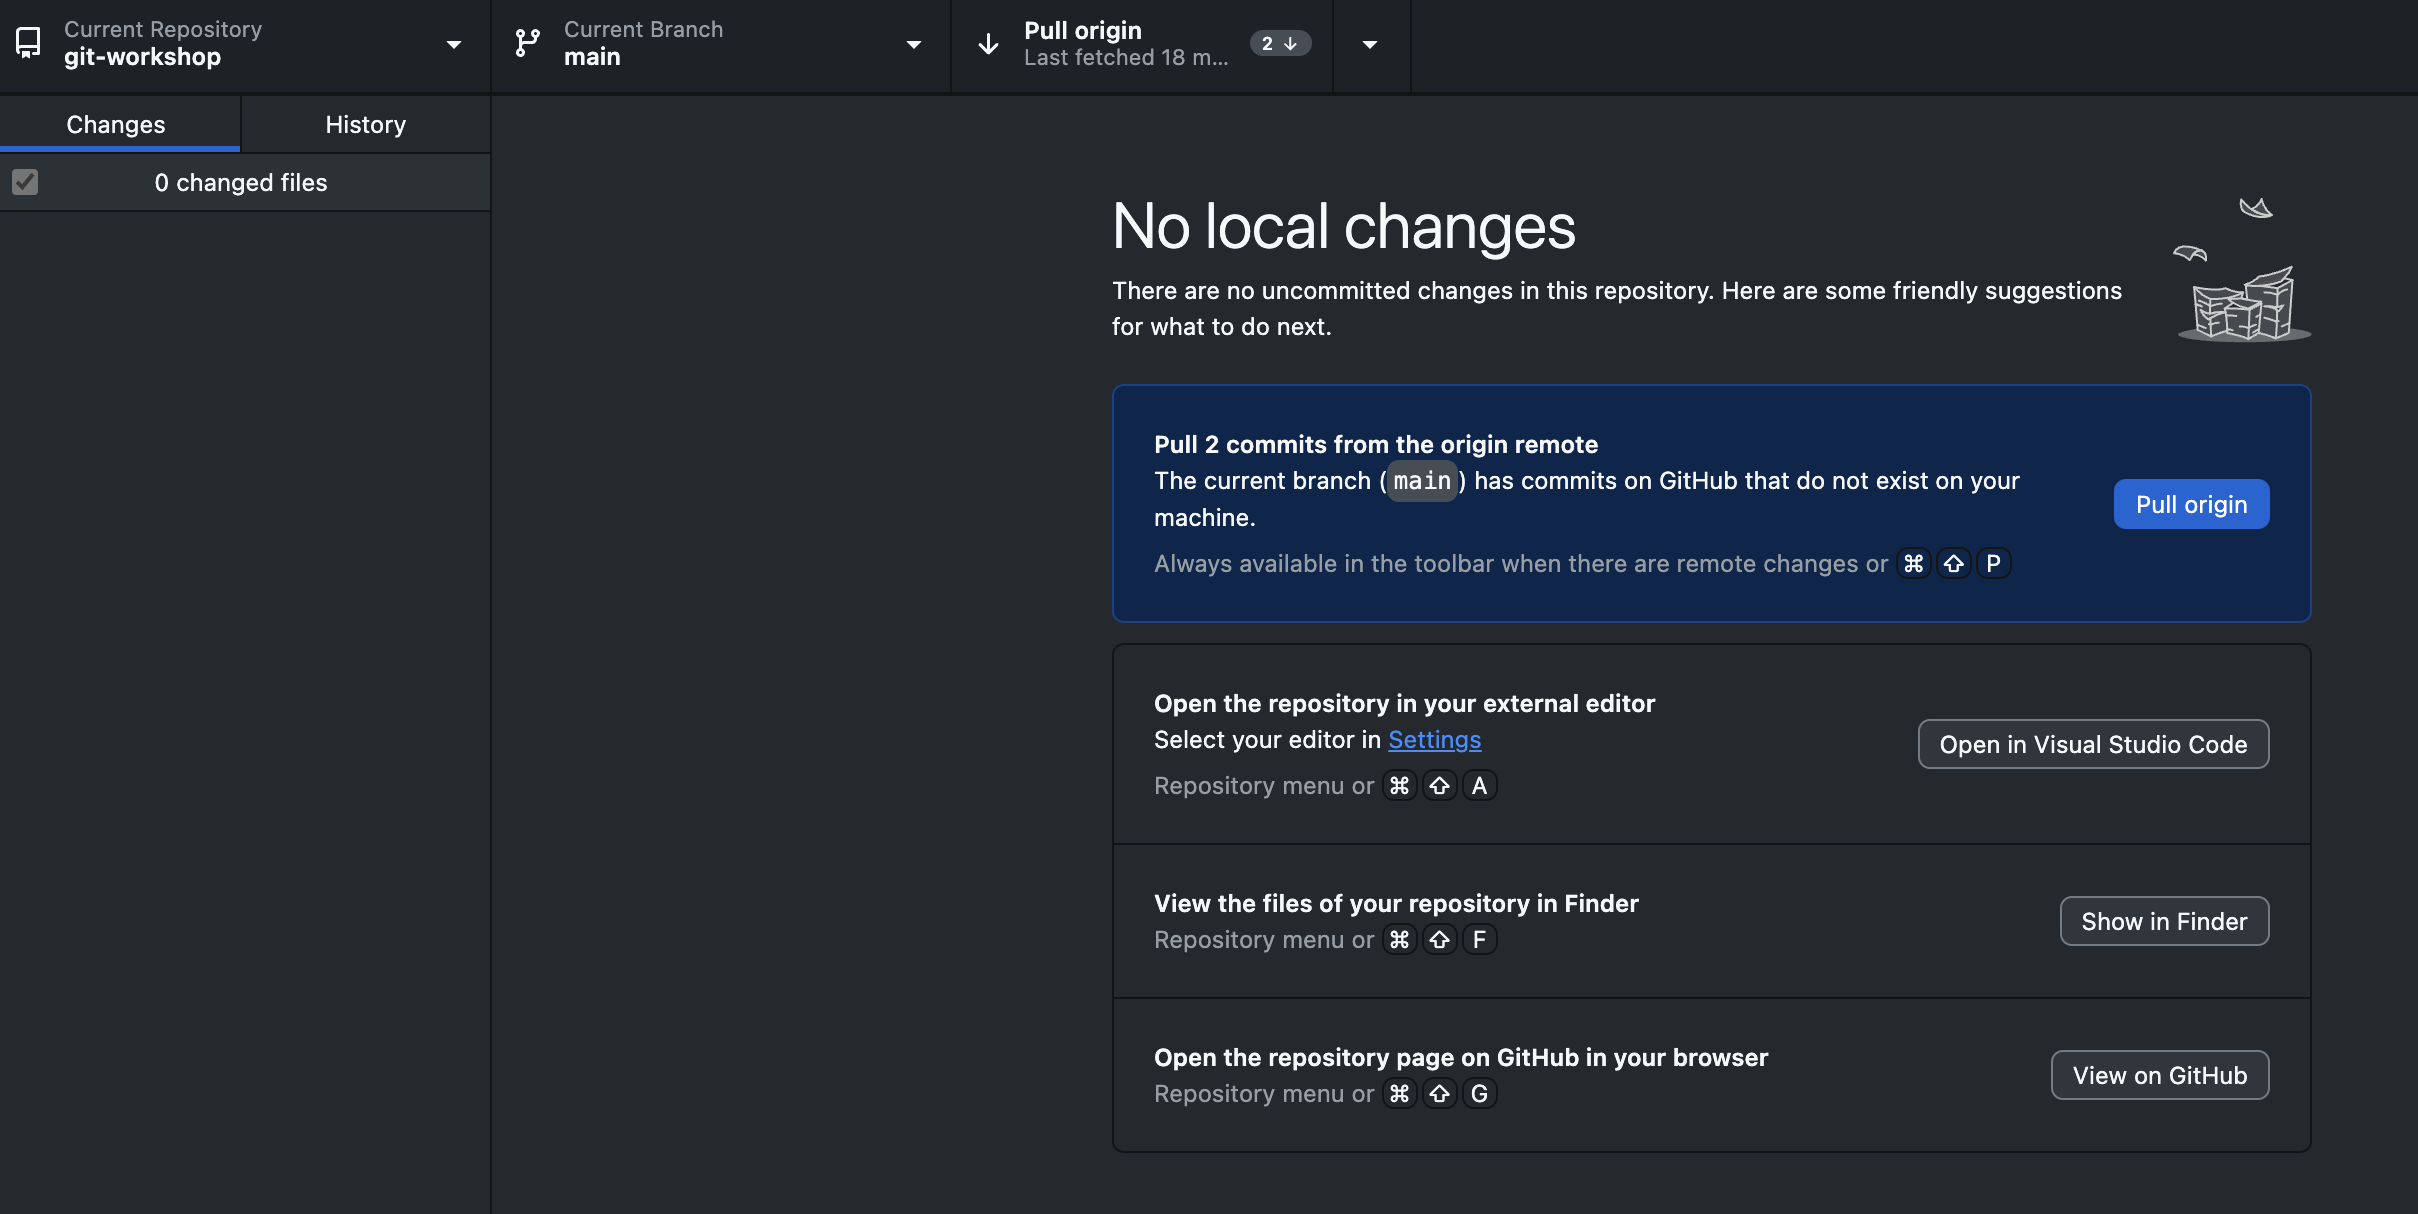Expand the pull options dropdown caret
This screenshot has width=2418, height=1214.
[1370, 45]
